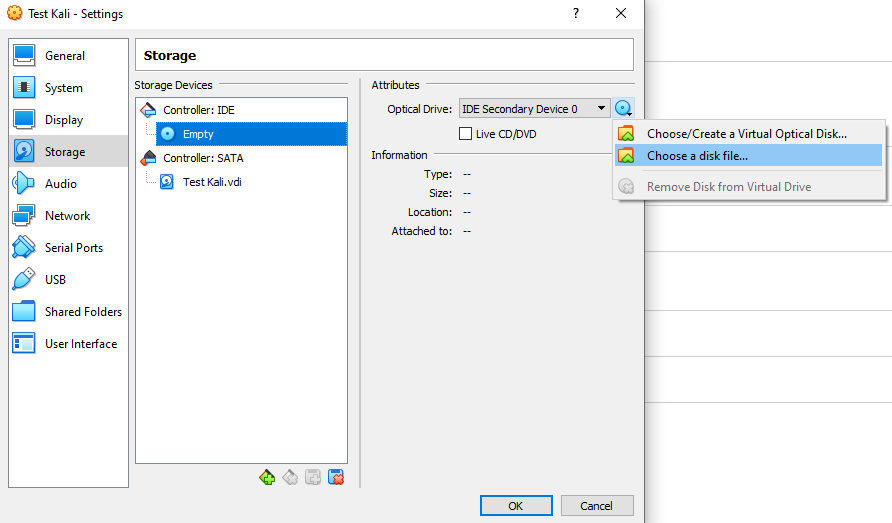This screenshot has height=523, width=892.
Task: Open the USB settings category
Action: click(55, 280)
